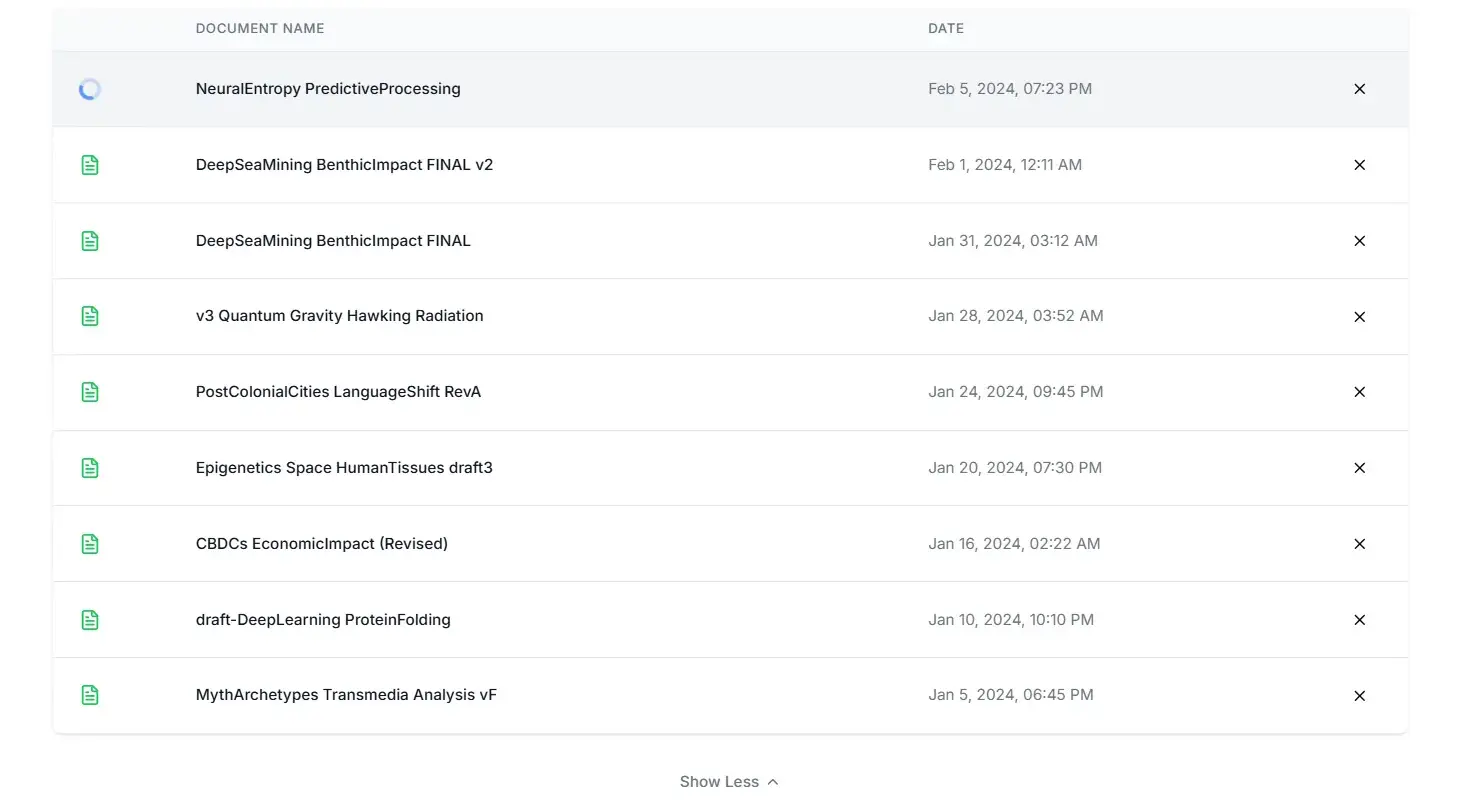1479x811 pixels.
Task: Click document icon for MythArchetypes Transmedia Analysis vF
Action: 90,695
